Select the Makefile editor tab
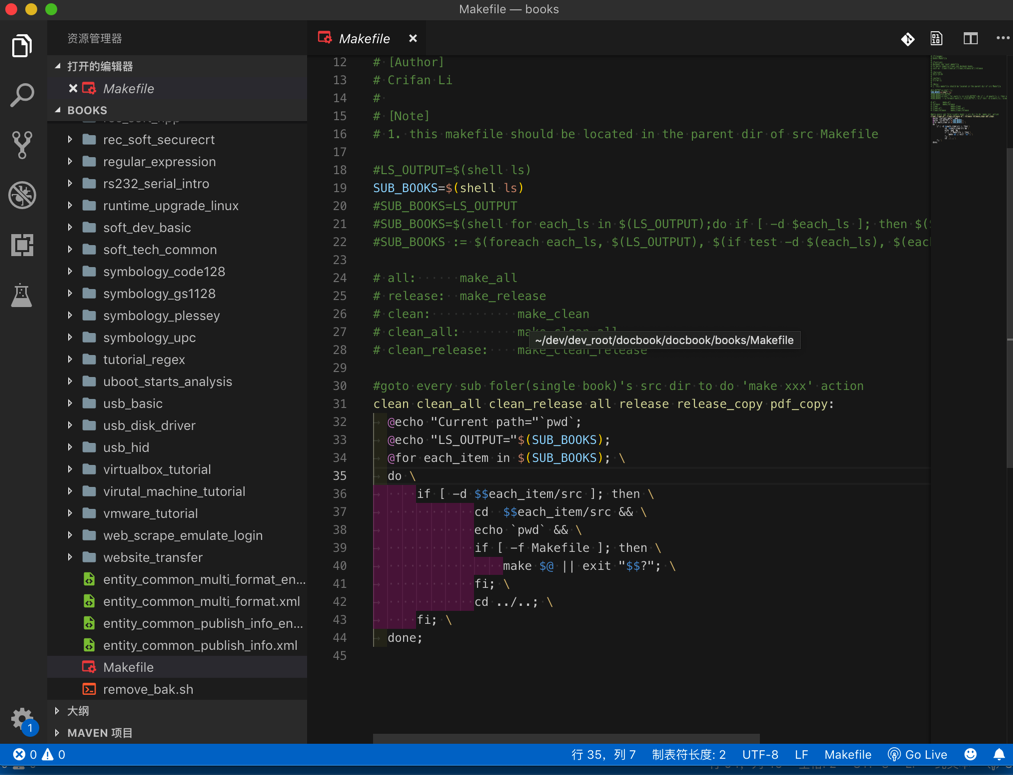This screenshot has height=775, width=1013. pos(363,39)
